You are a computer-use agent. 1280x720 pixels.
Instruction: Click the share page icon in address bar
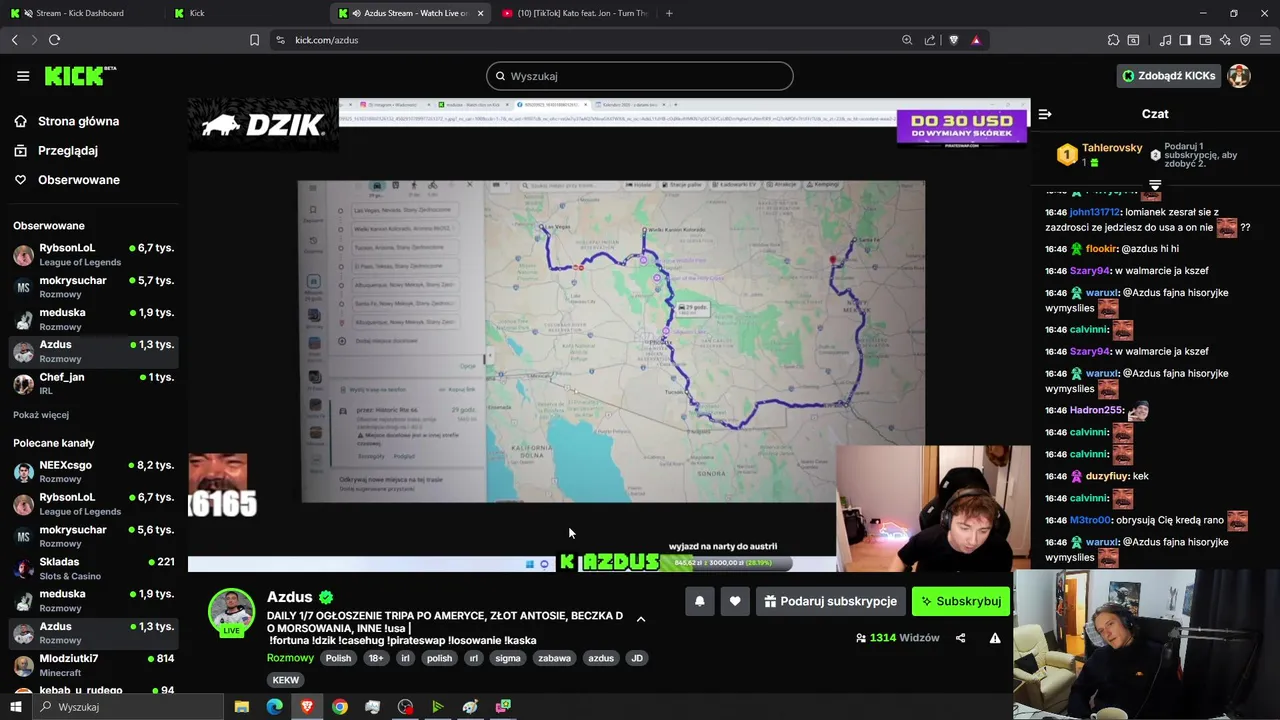(930, 40)
